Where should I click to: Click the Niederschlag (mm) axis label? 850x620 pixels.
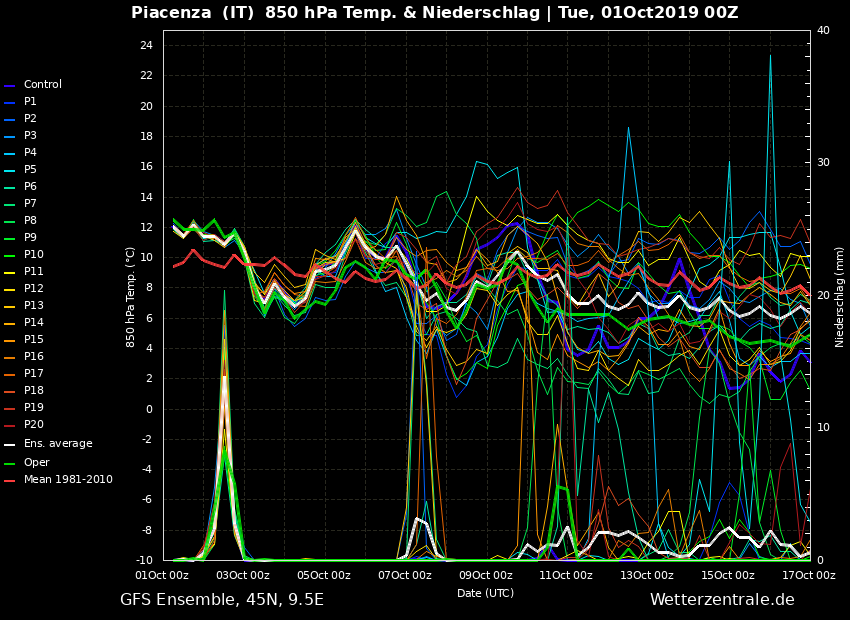pos(840,296)
